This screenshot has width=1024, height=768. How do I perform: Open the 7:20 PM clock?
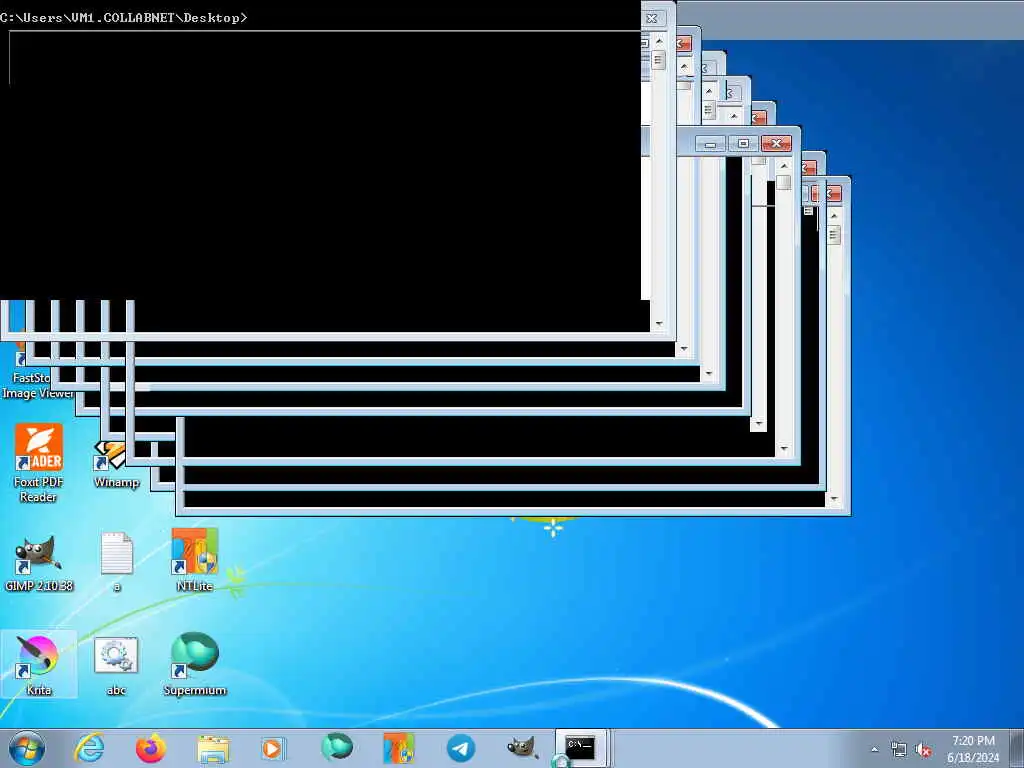(973, 741)
